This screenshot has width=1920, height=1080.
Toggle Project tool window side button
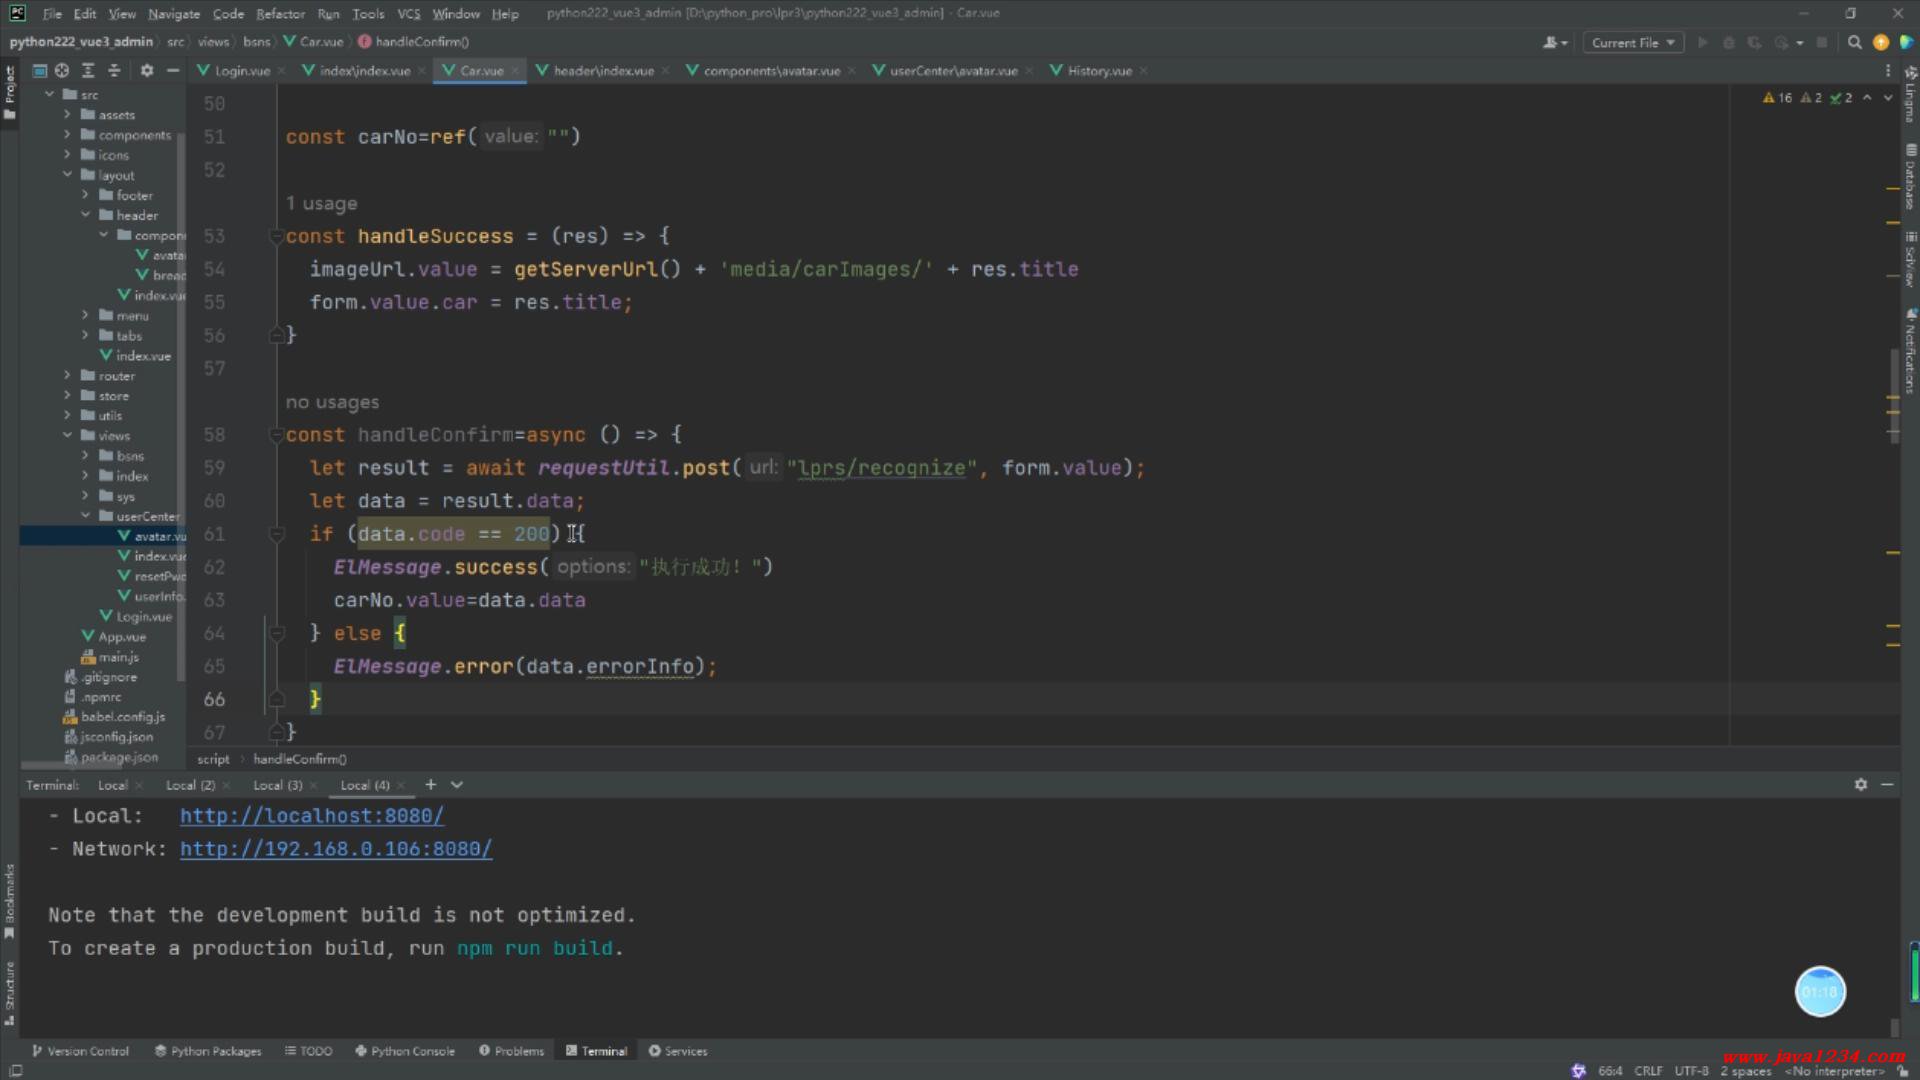pos(10,92)
